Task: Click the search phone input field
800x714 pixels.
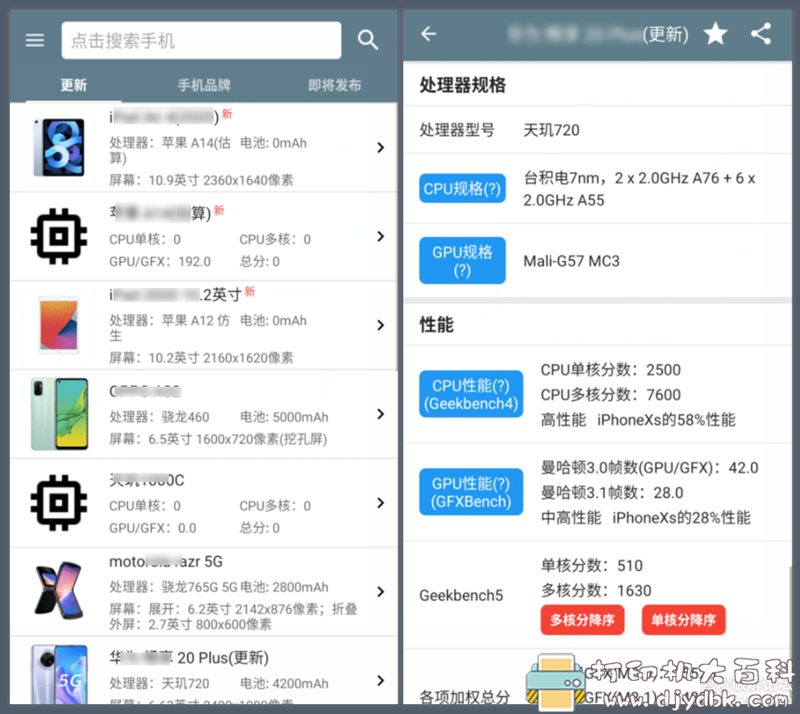Action: (201, 40)
